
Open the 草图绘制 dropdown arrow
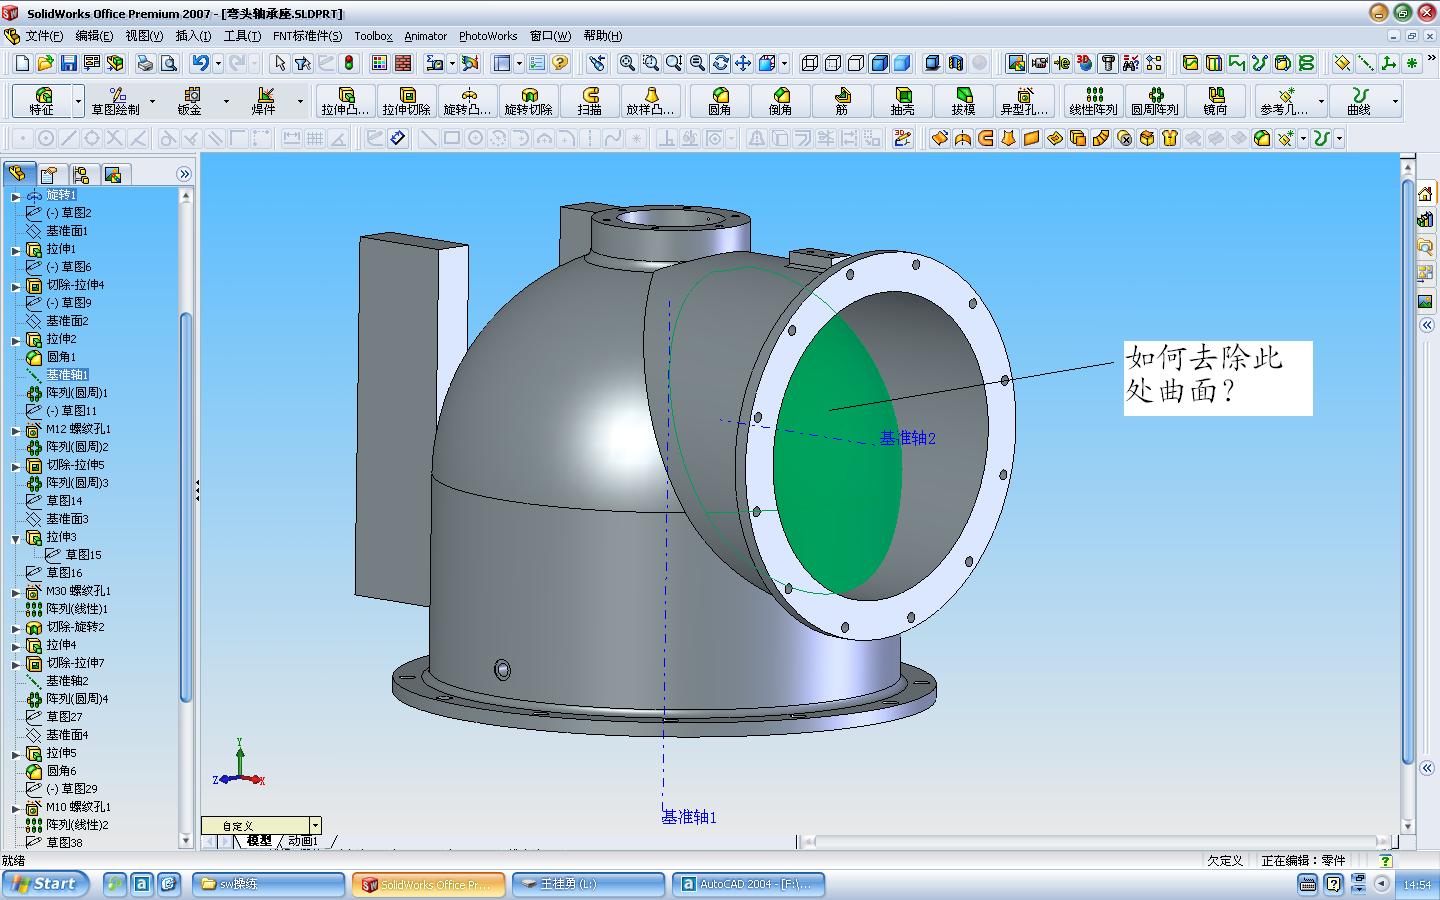tap(152, 101)
